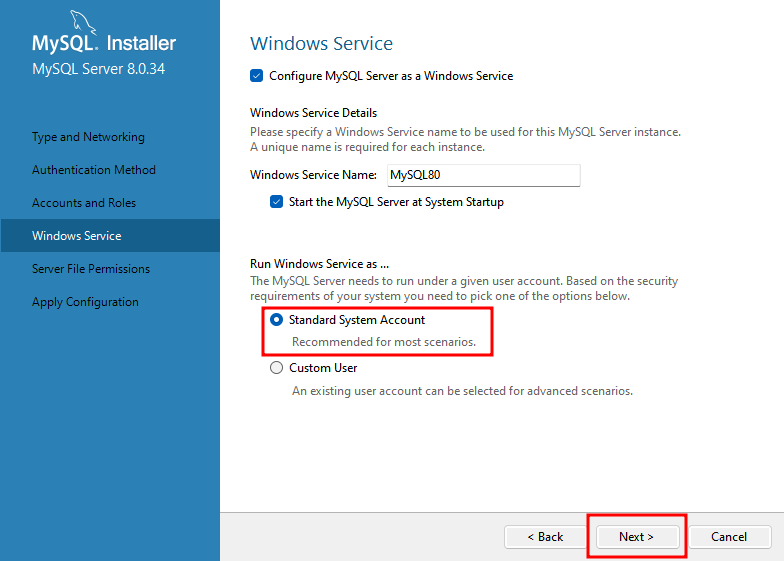784x561 pixels.
Task: Click the MySQL Server 8.0.34 version text
Action: point(98,68)
